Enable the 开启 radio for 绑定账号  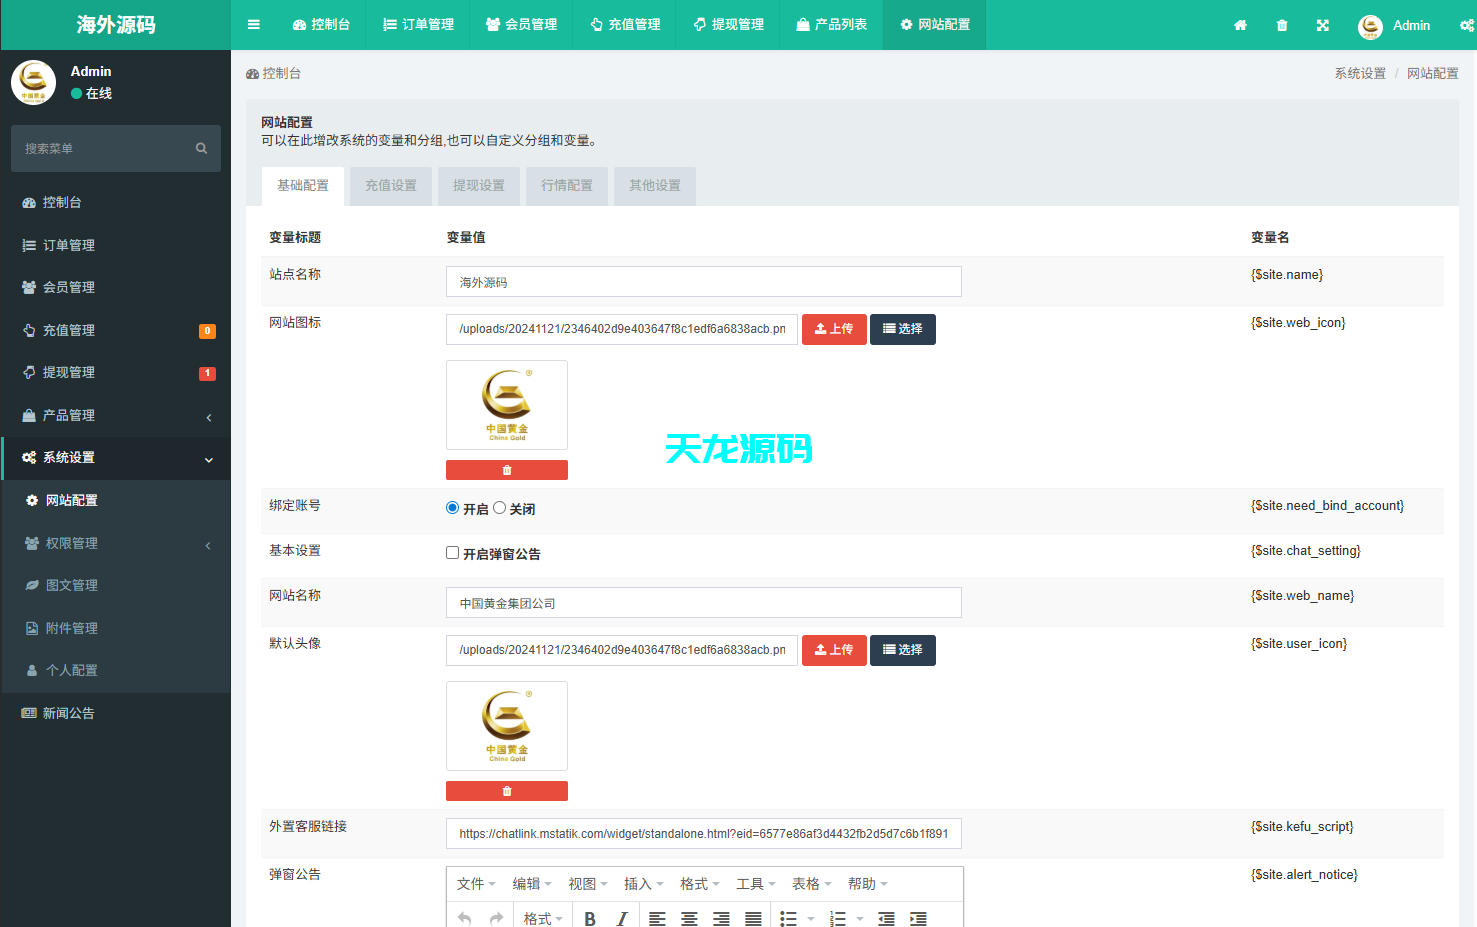pos(452,507)
